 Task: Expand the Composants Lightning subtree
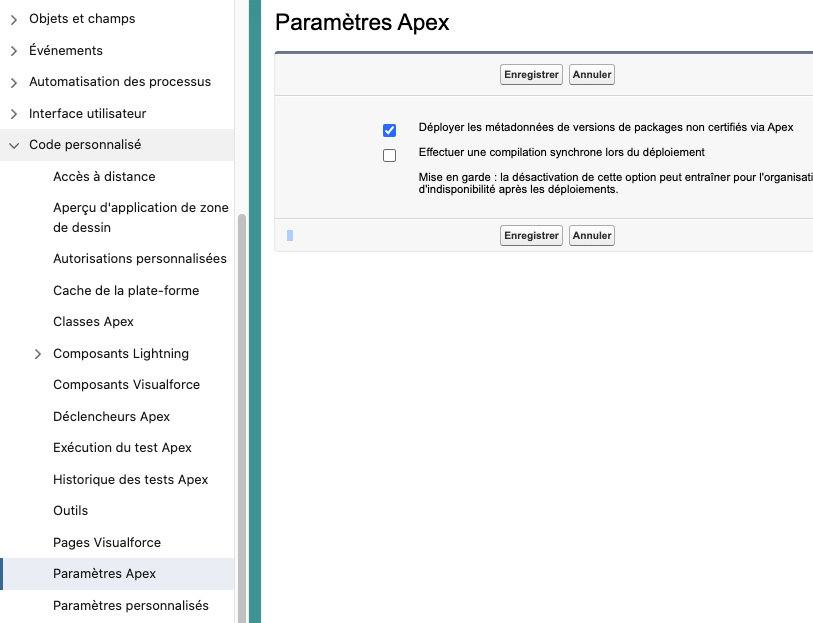(38, 353)
